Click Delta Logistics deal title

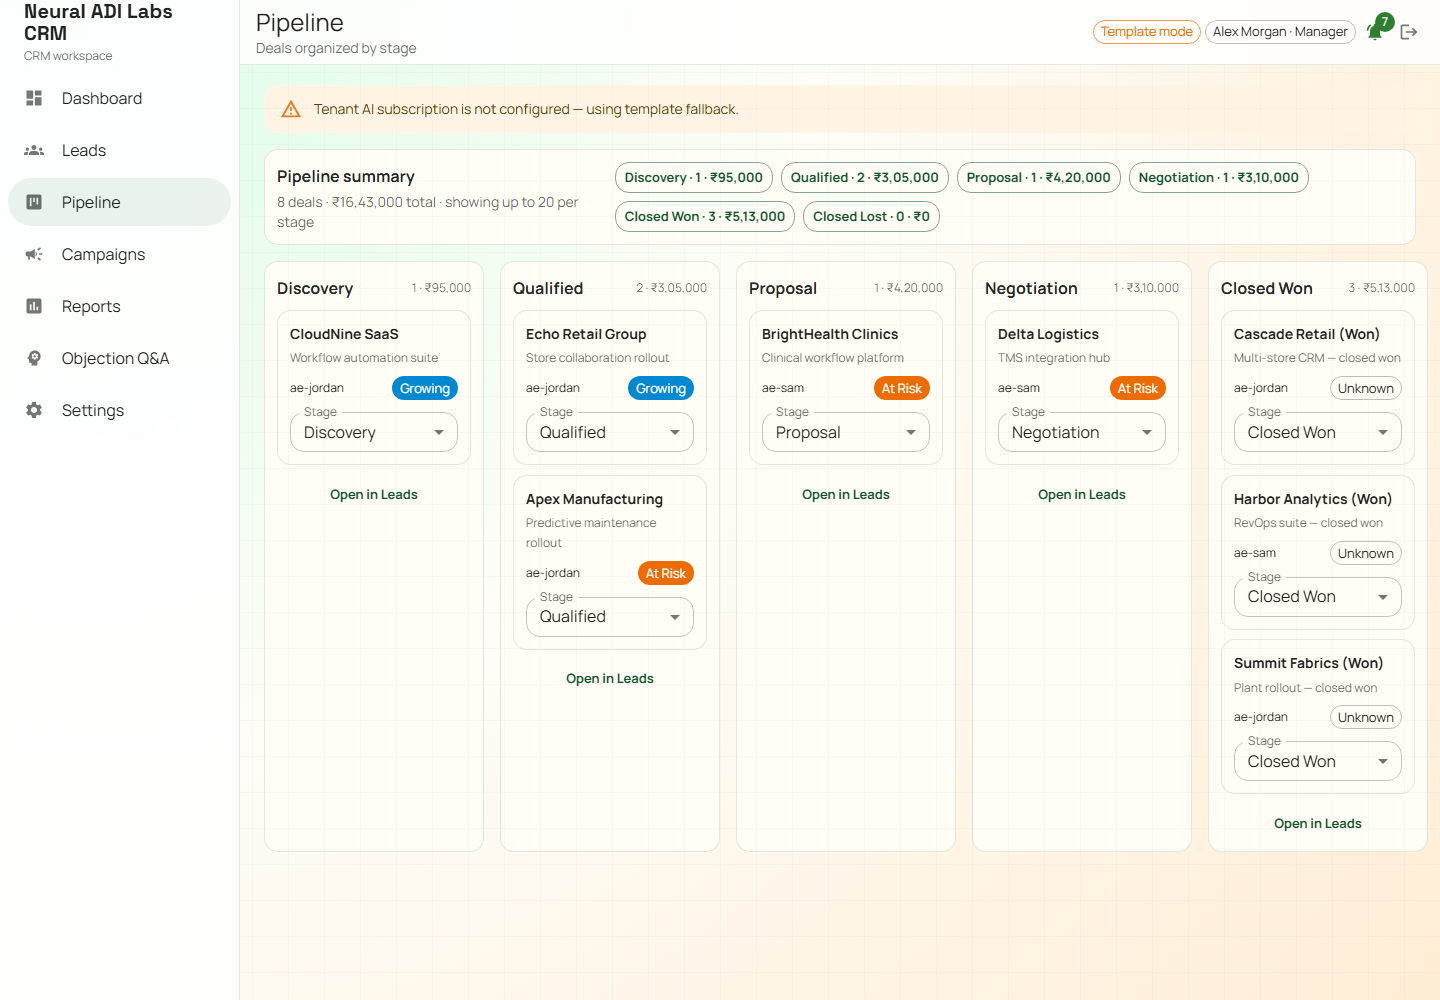(1048, 334)
